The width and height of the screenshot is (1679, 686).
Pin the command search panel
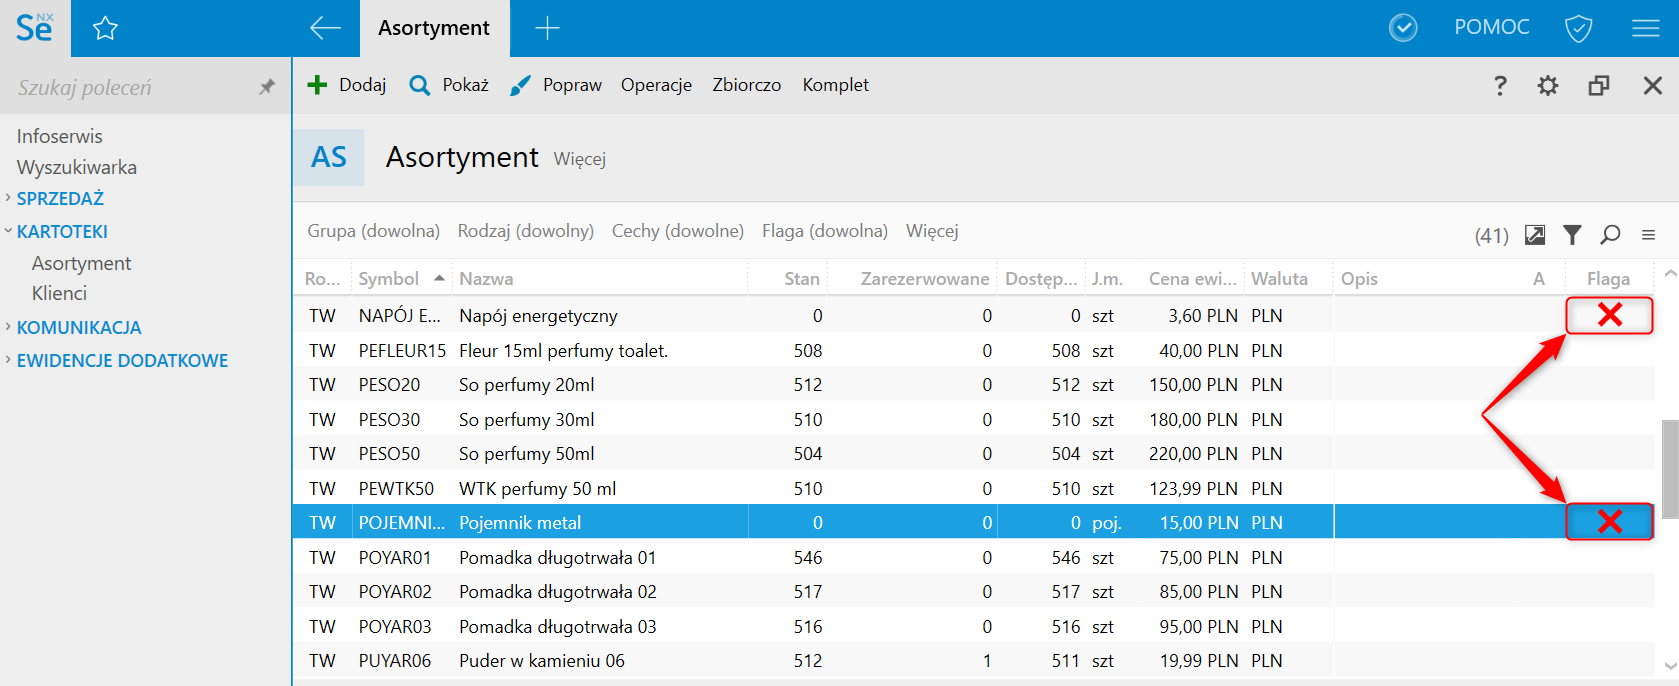266,87
